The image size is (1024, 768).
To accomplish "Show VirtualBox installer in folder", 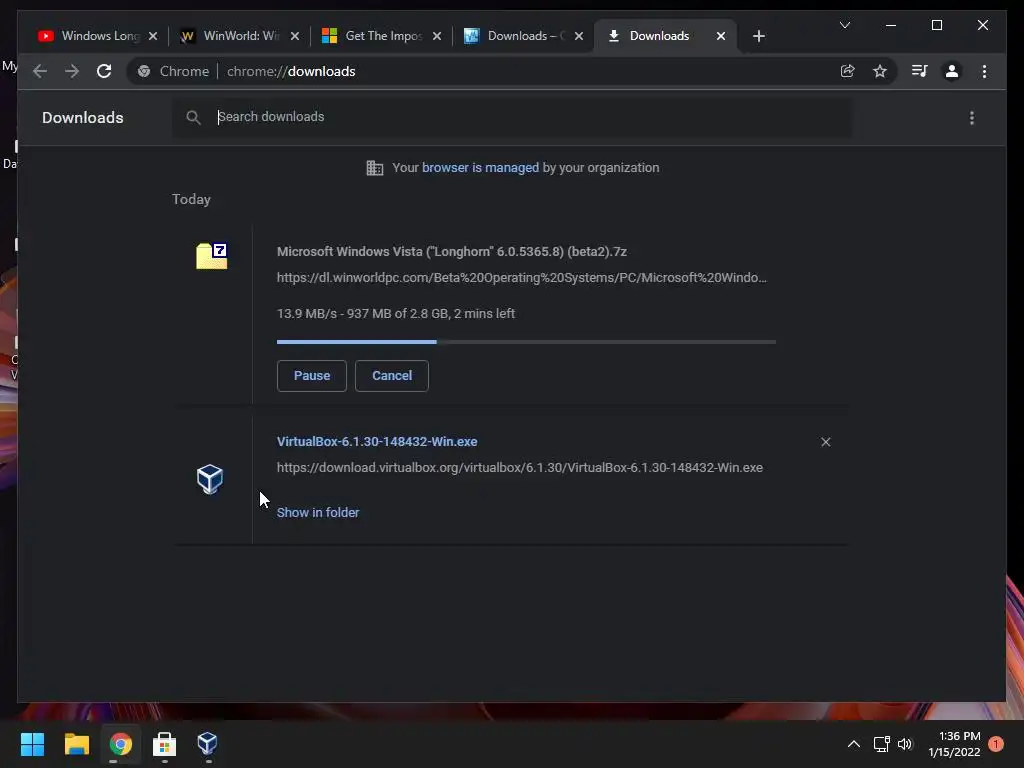I will click(x=317, y=513).
